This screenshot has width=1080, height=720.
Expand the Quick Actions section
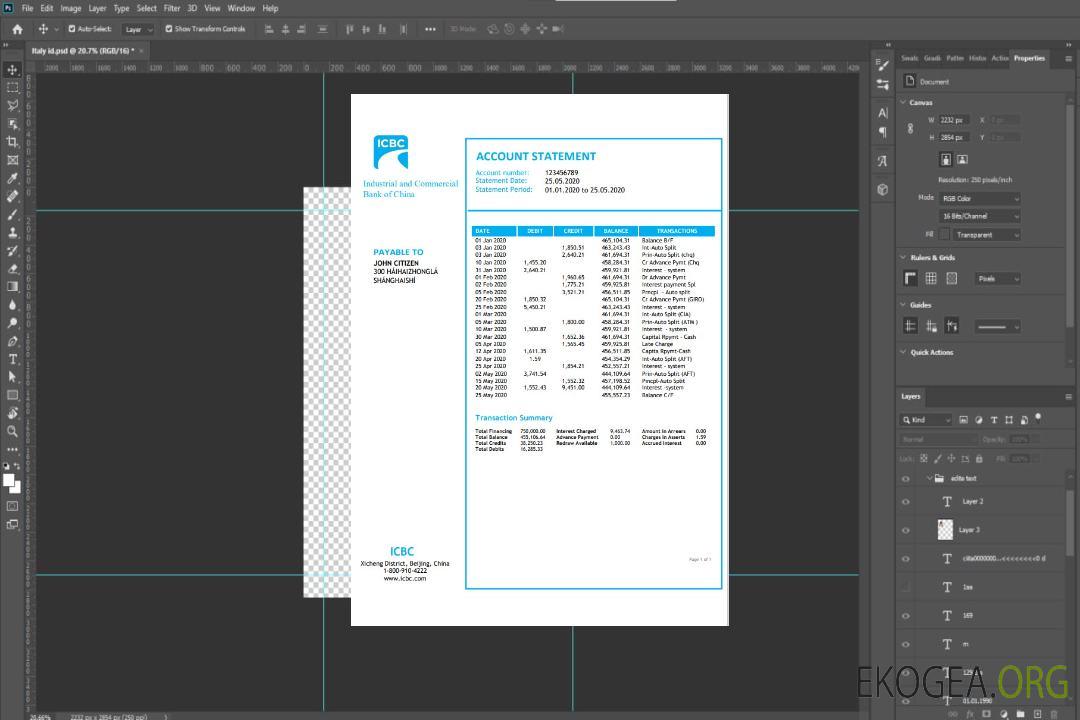tap(904, 352)
